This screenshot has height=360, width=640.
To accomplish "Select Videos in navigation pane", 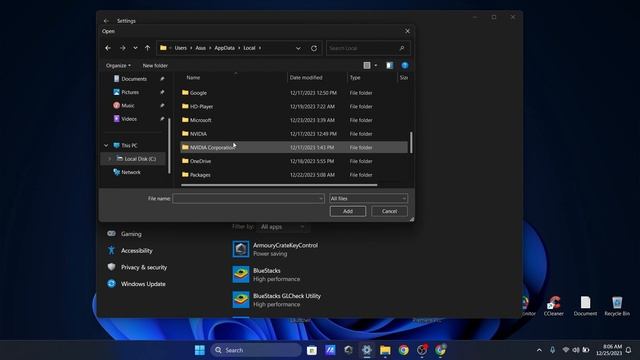I will [129, 119].
